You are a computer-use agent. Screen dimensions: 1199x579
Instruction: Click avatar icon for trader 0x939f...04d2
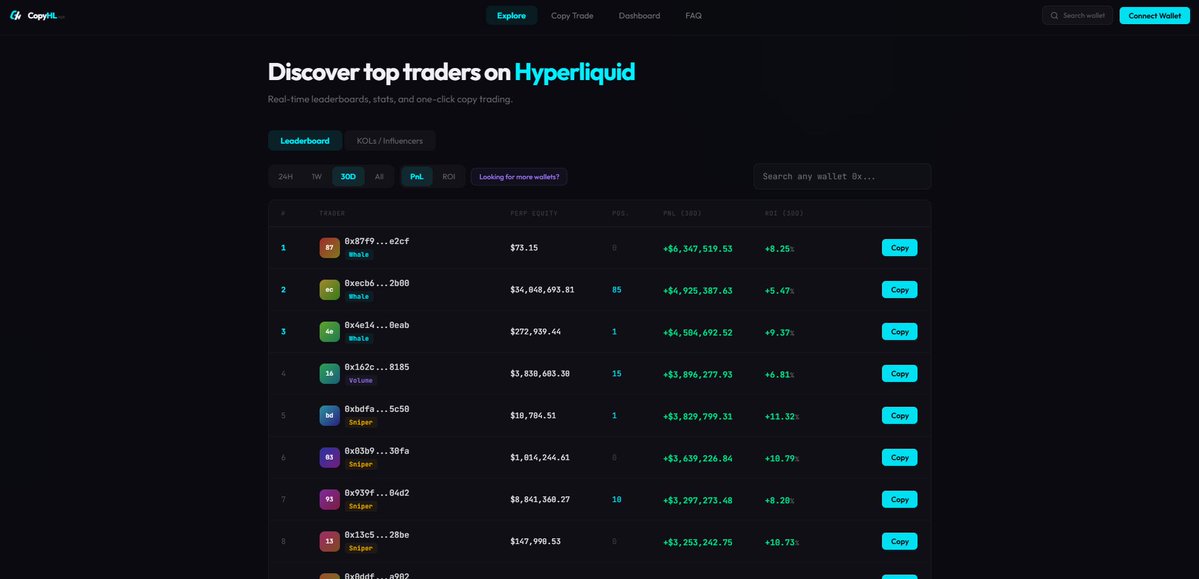click(330, 499)
